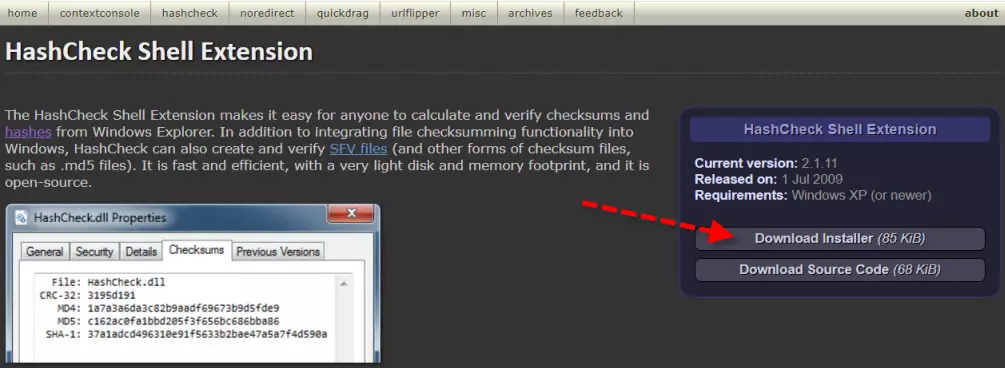Open the misc menu item

474,13
